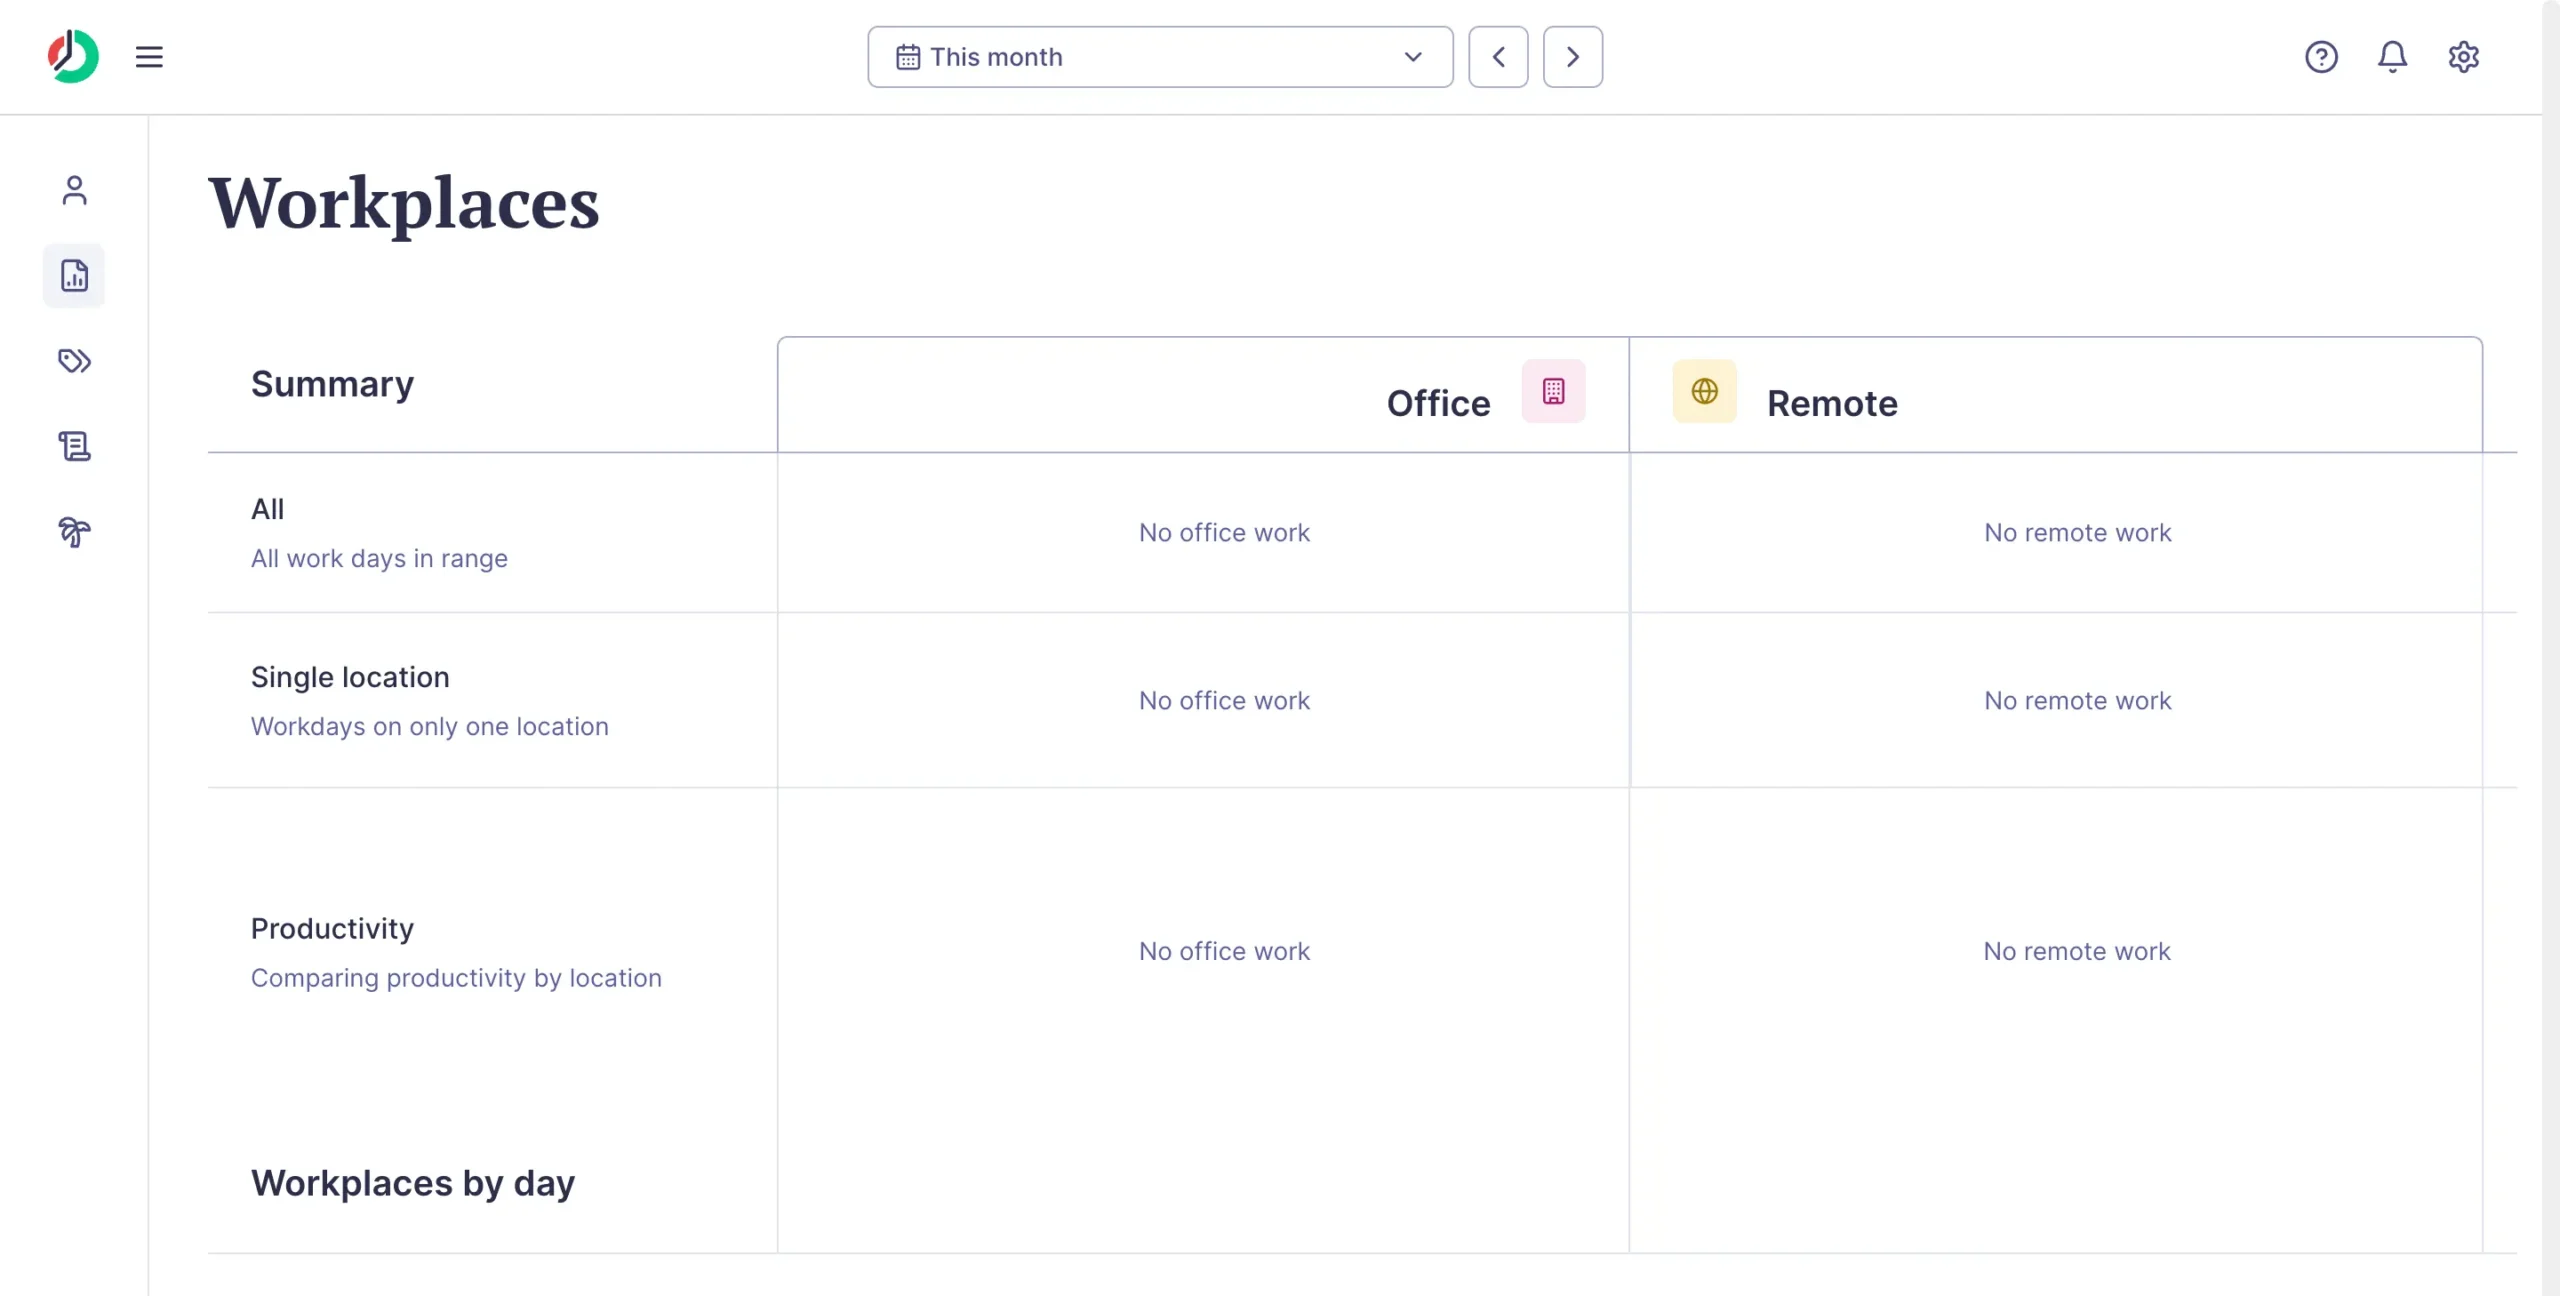Click the vertical scrollbar on the right edge

2551,648
